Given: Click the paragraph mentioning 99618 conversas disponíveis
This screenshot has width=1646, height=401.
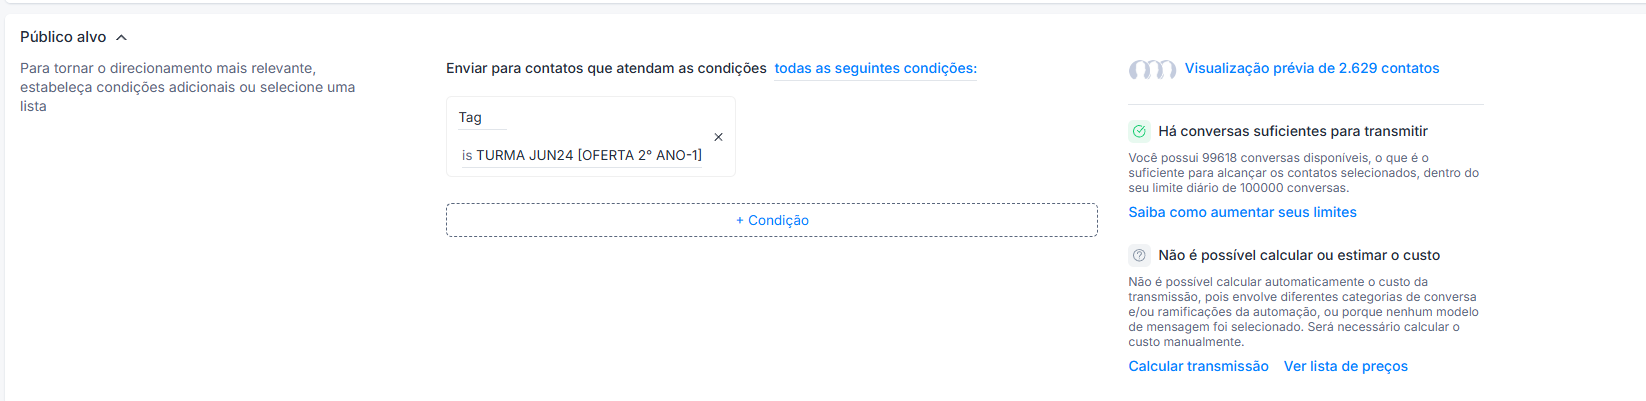Looking at the screenshot, I should 1304,173.
